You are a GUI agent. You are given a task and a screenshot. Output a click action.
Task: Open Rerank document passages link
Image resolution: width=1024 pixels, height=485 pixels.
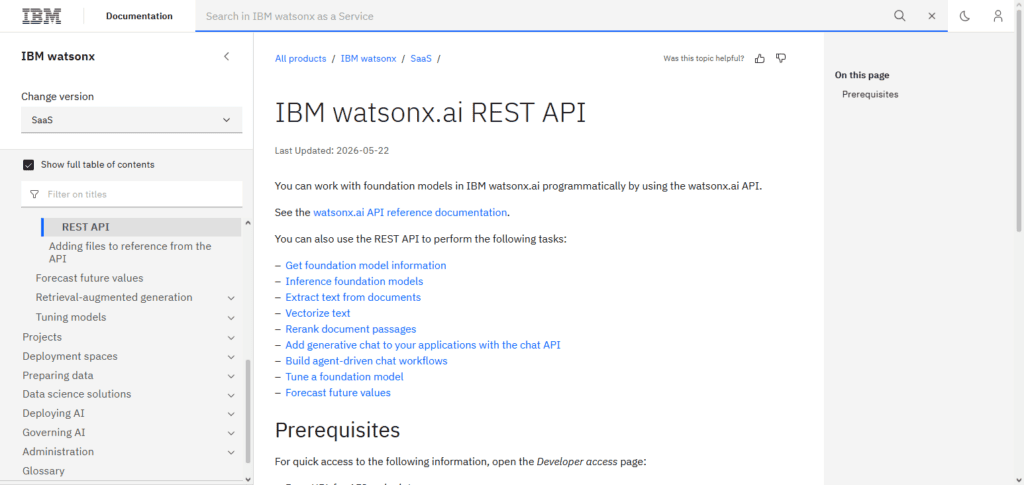tap(351, 329)
